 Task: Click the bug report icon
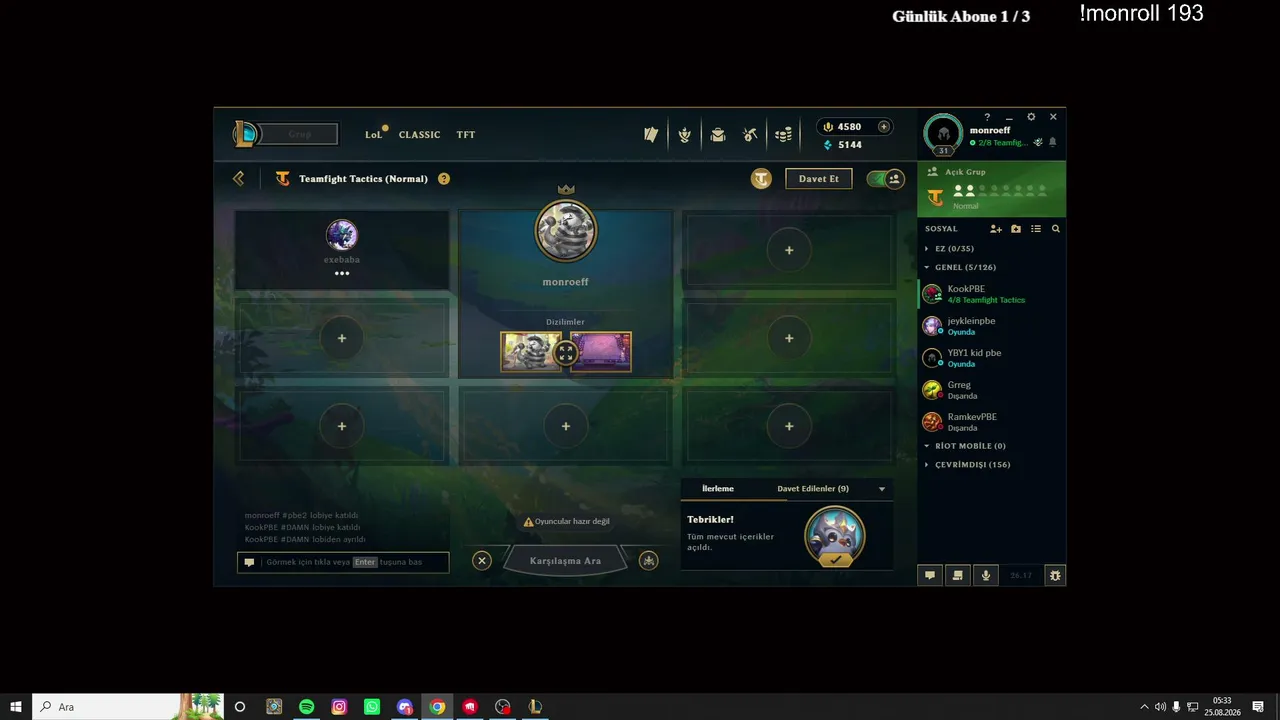tap(1055, 575)
